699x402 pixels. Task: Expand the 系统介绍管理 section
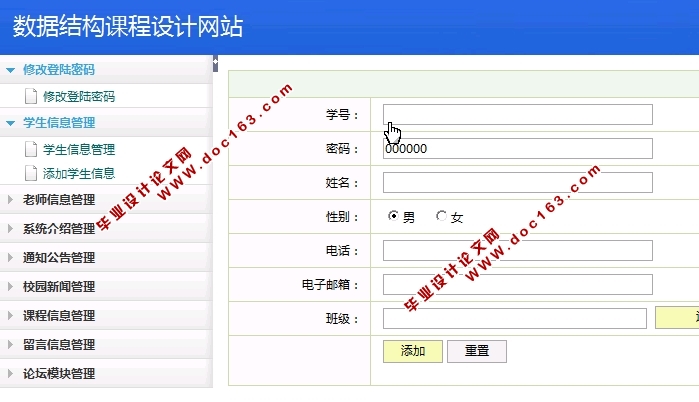58,228
